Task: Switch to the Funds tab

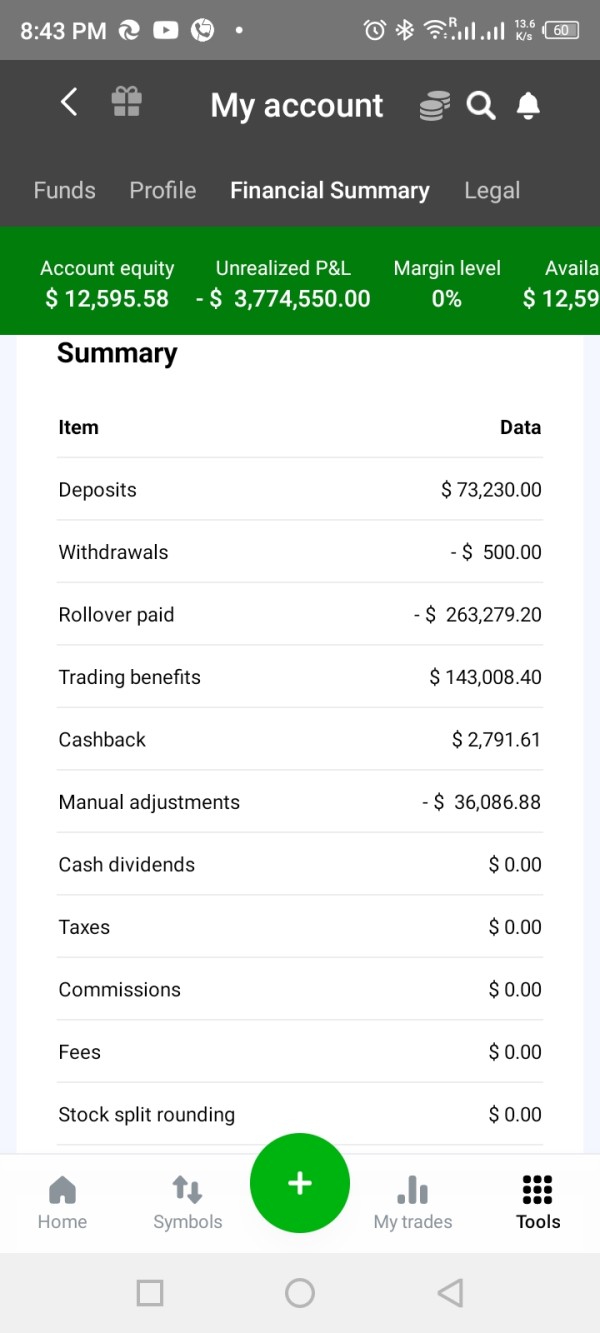Action: (x=64, y=190)
